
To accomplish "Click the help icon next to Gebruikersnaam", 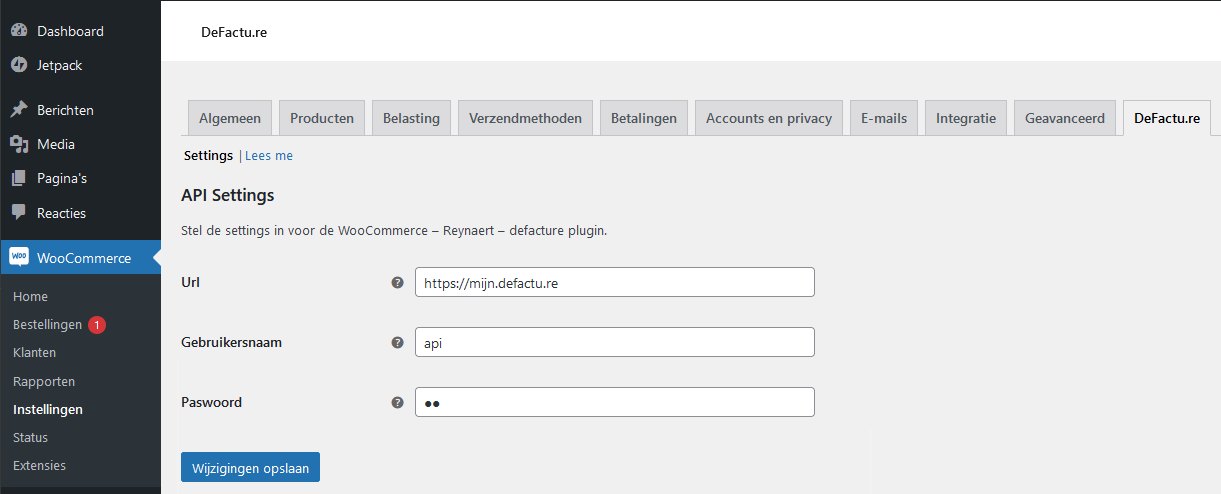I will point(397,343).
